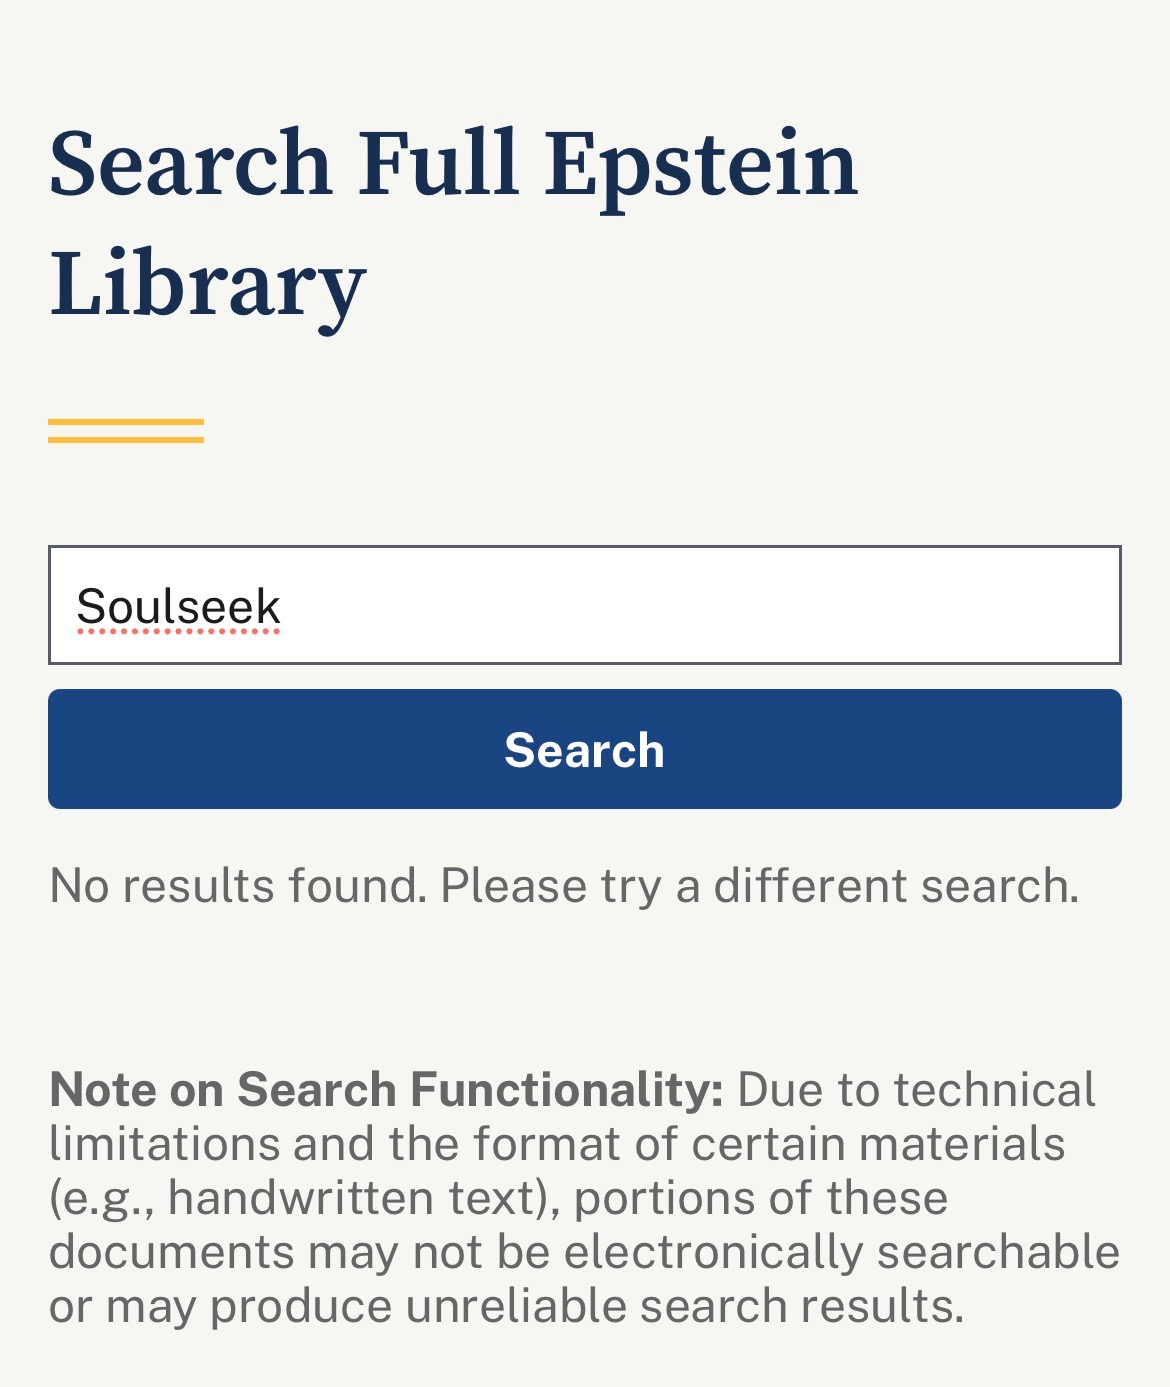Screen dimensions: 1170x1387
Task: Click the word Library in the heading
Action: tap(208, 284)
